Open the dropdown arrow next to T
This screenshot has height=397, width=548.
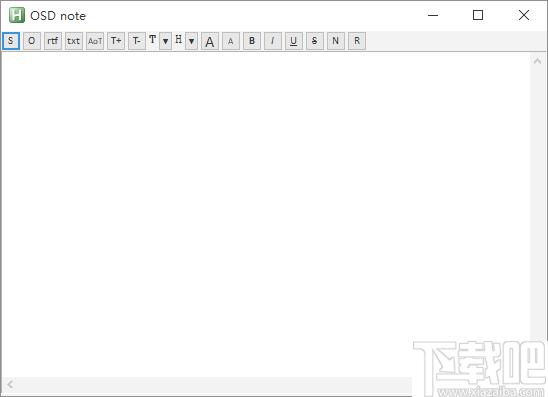tap(165, 41)
